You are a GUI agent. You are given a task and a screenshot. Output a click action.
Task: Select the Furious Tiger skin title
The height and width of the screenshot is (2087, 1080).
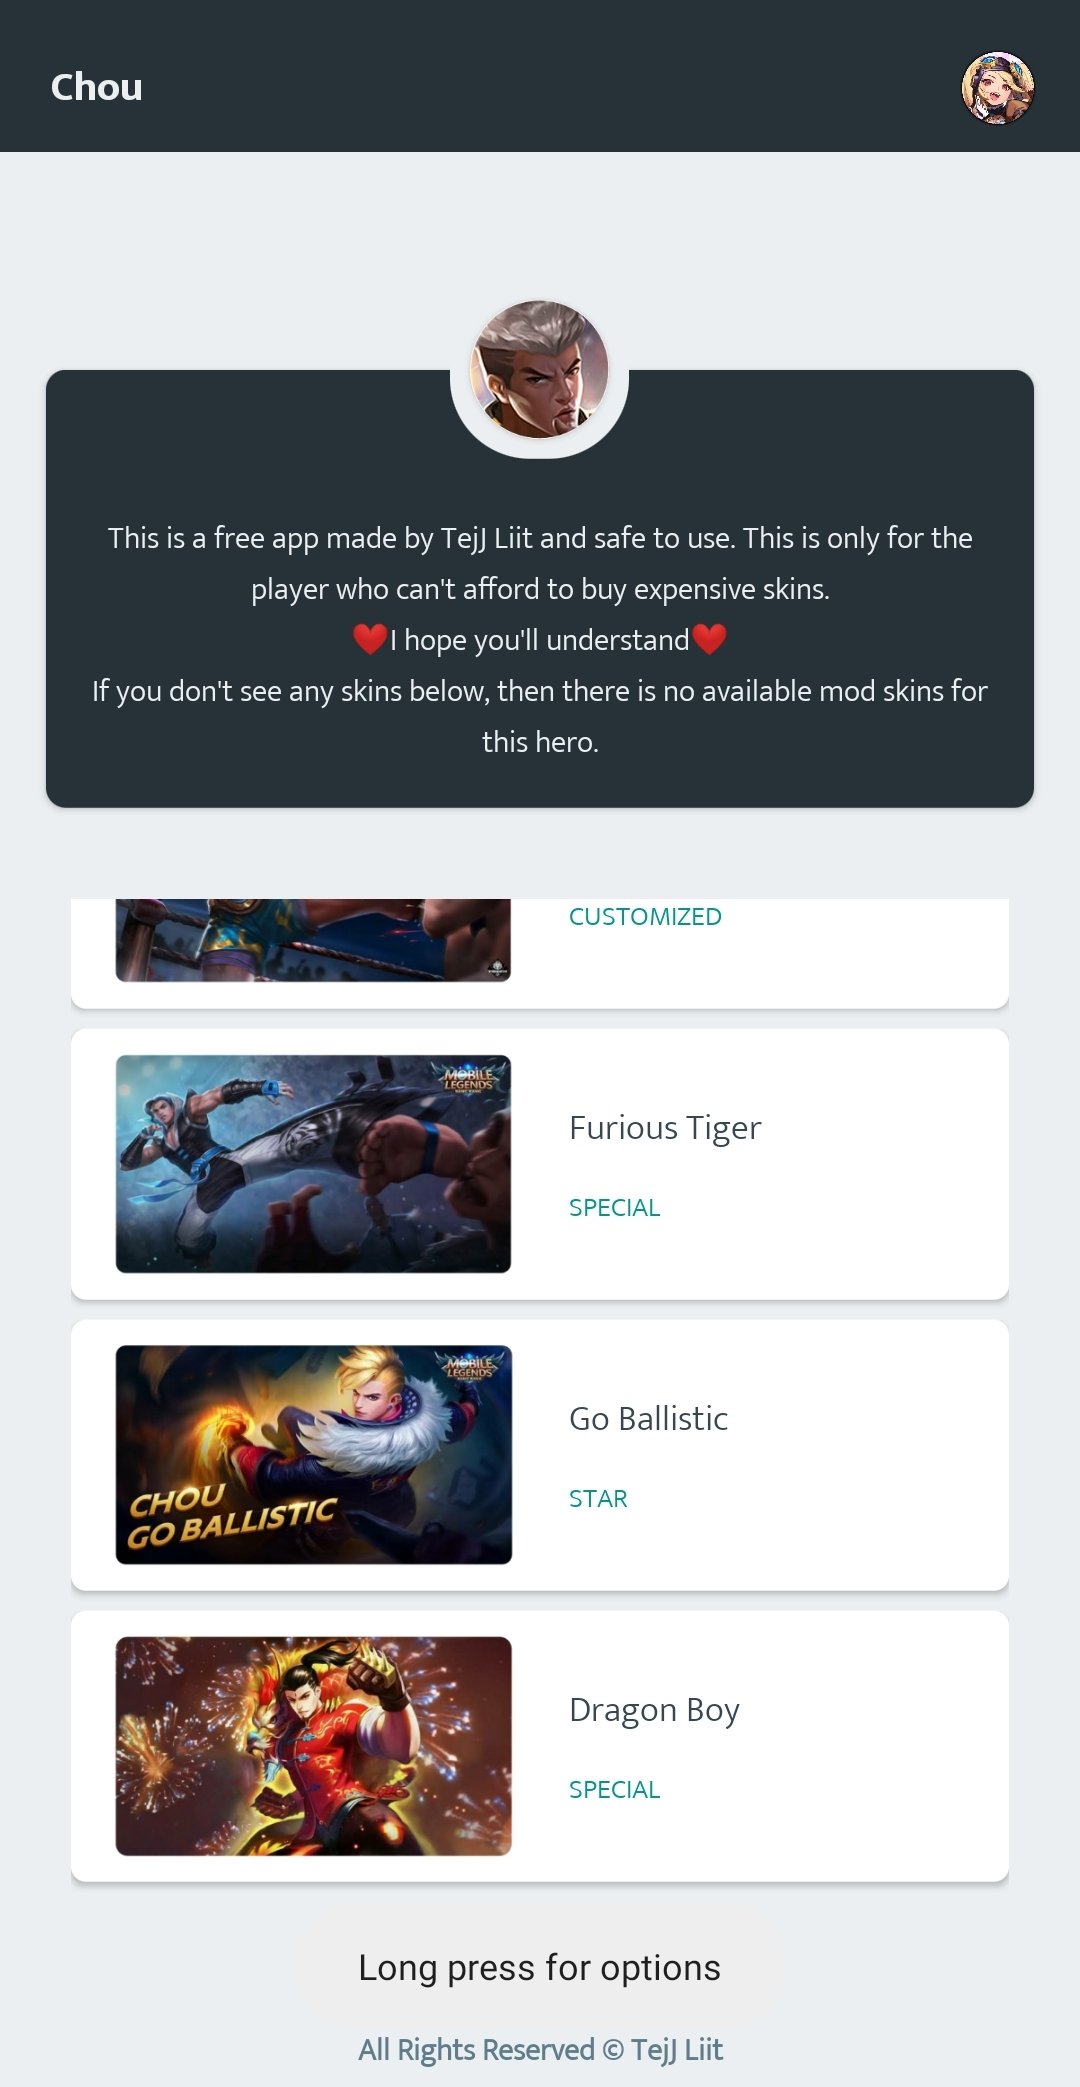pyautogui.click(x=665, y=1128)
